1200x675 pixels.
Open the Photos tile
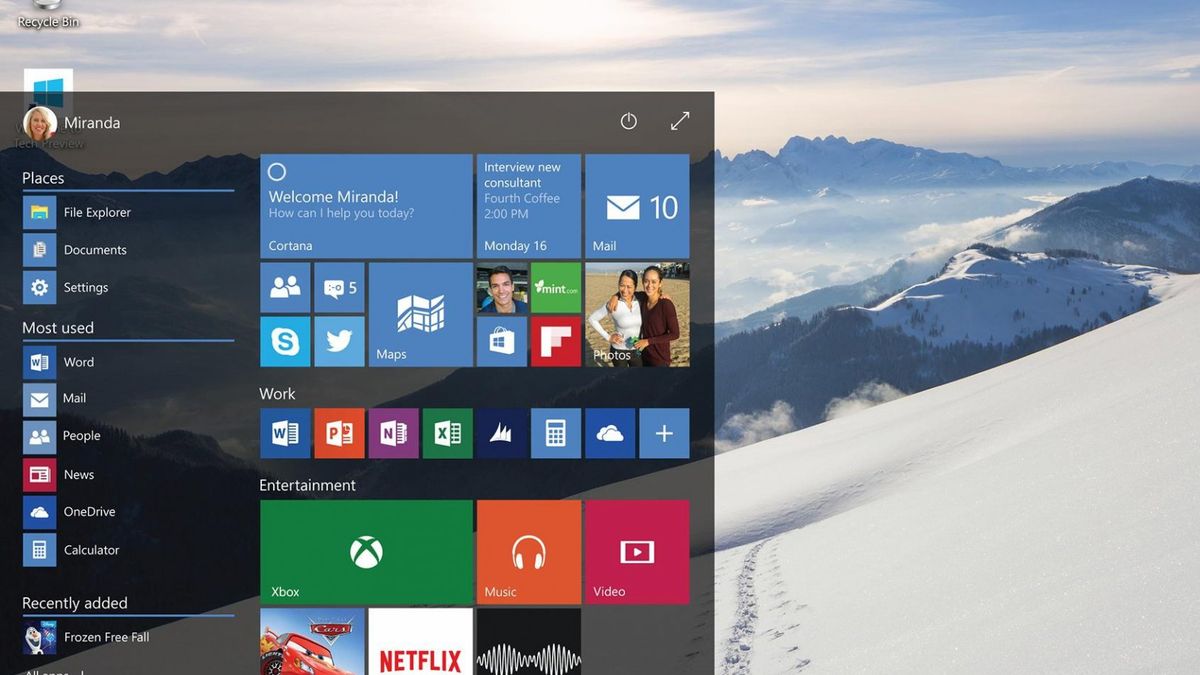[637, 315]
